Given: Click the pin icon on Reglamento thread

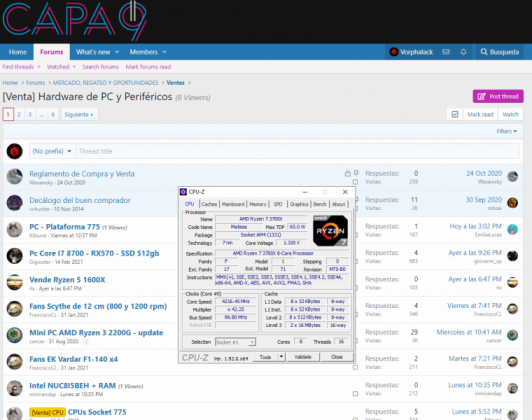Looking at the screenshot, I should point(356,173).
